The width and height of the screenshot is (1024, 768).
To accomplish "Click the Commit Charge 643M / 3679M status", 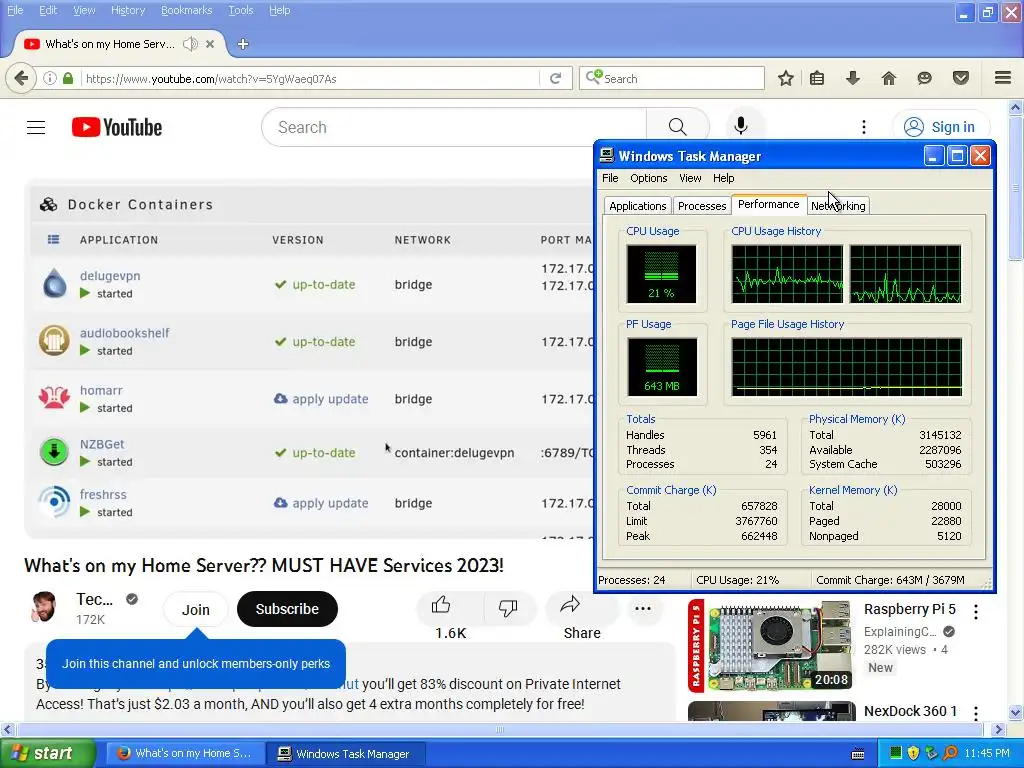I will pos(890,580).
